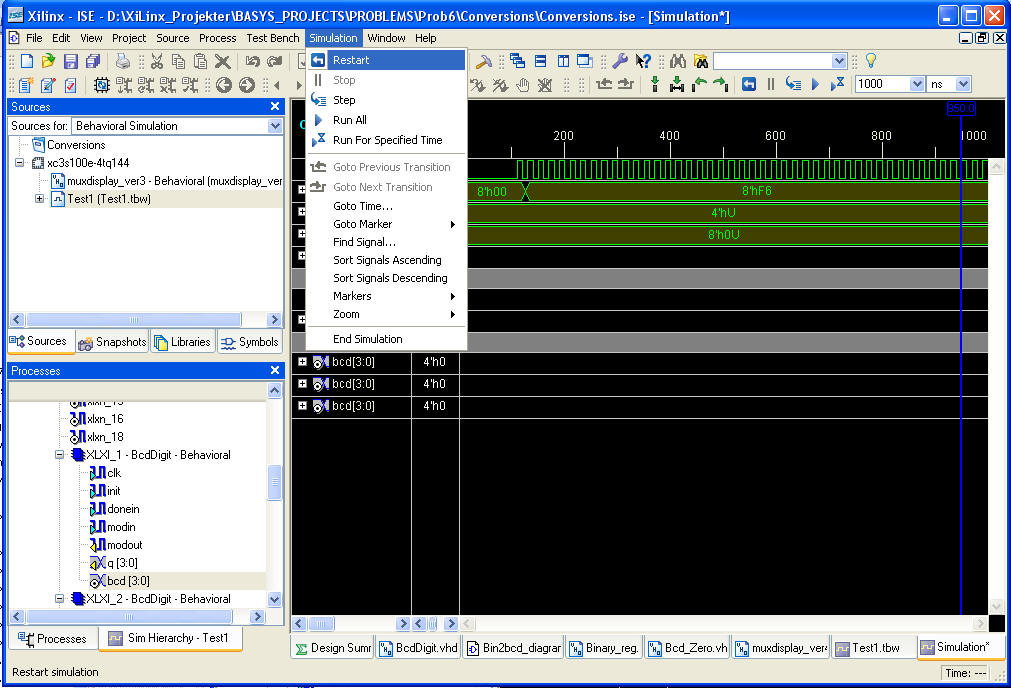Open the Sources for Behavioral Simulation dropdown
This screenshot has height=688, width=1011.
pyautogui.click(x=275, y=126)
